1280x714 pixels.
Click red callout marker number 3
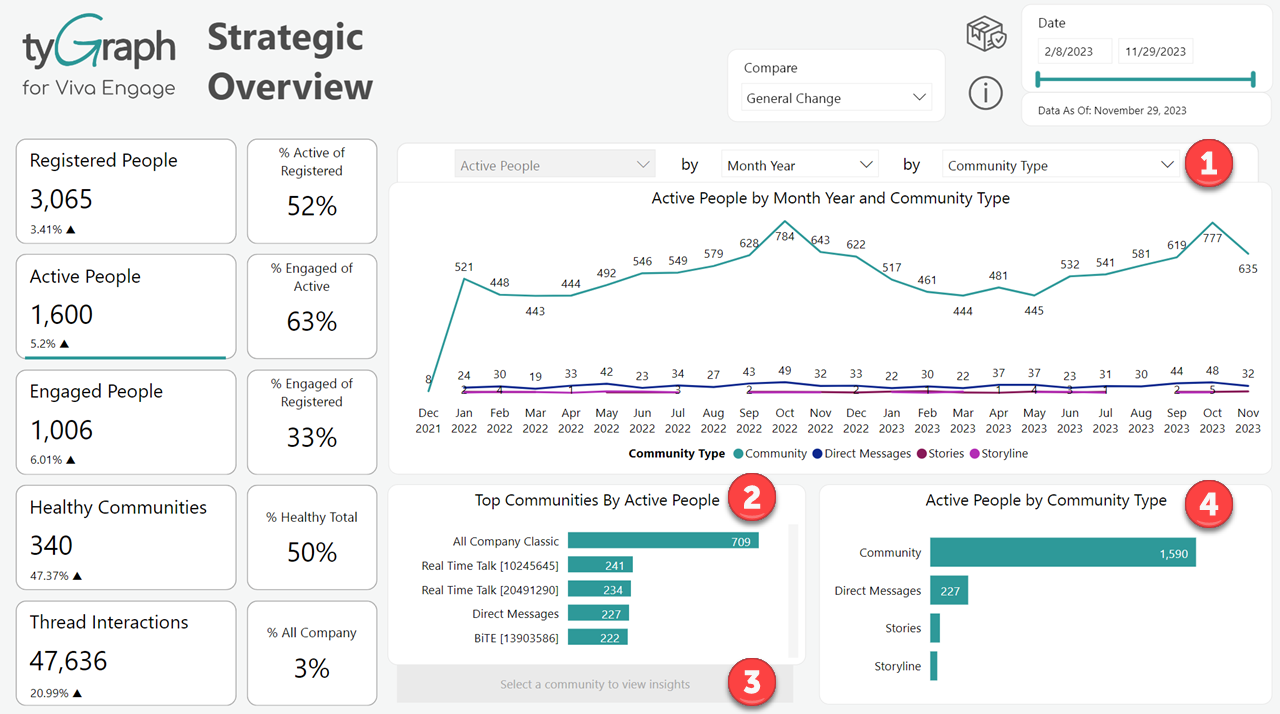tap(753, 682)
